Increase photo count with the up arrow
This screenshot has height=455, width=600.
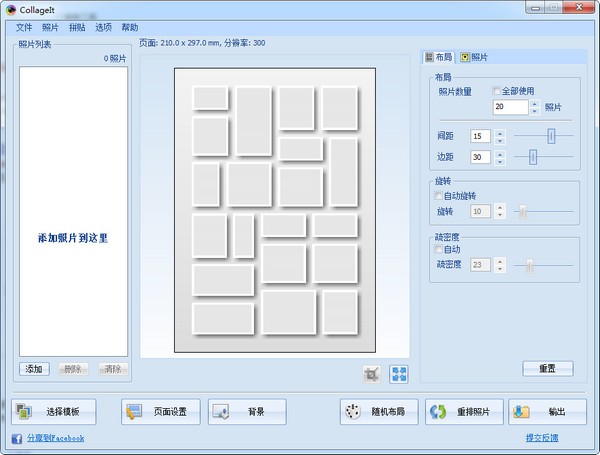click(x=534, y=102)
